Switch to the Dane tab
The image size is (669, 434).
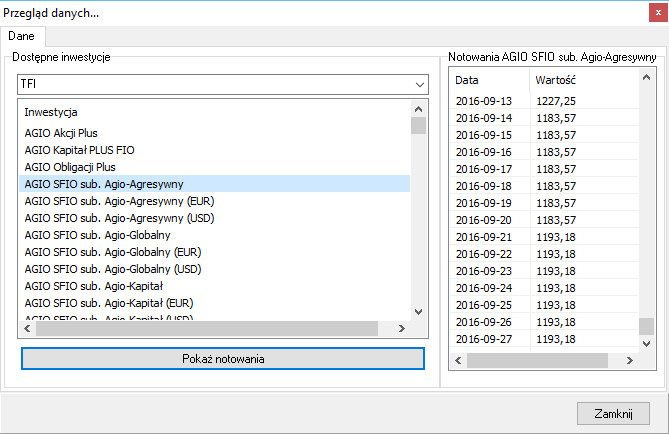click(22, 36)
